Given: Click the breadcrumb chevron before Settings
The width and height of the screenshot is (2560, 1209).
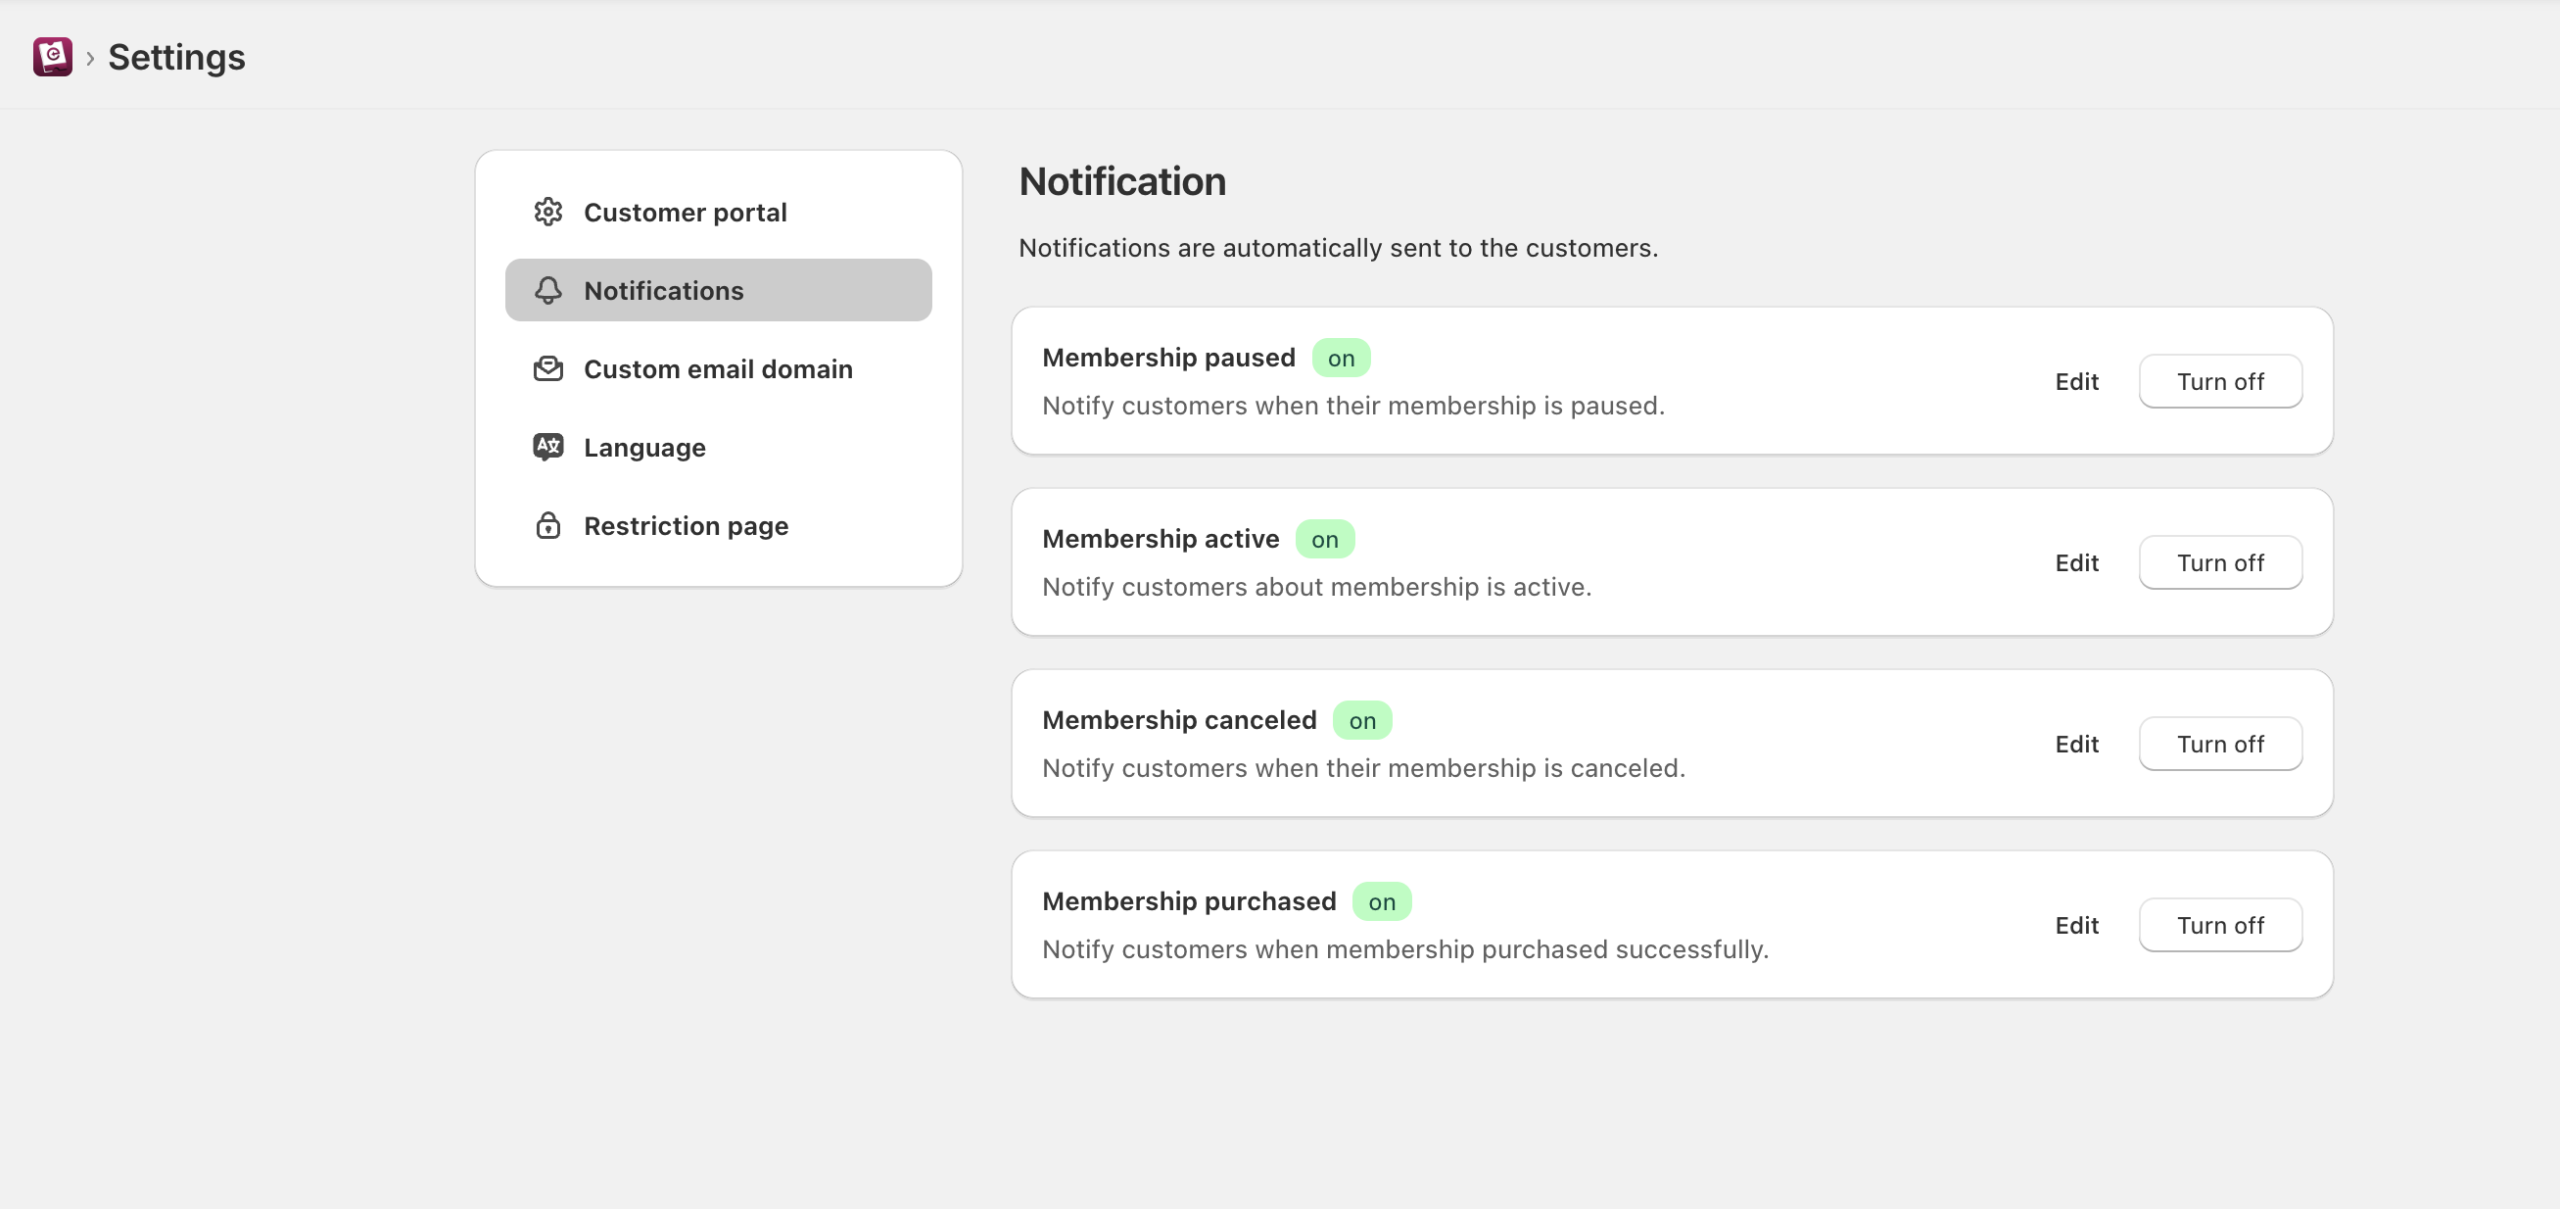Looking at the screenshot, I should pos(90,58).
